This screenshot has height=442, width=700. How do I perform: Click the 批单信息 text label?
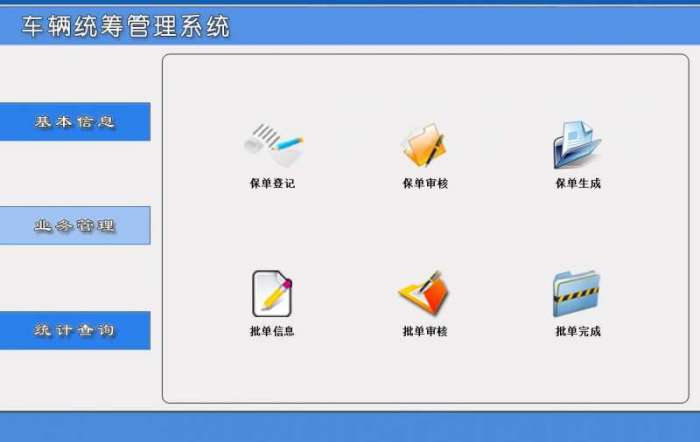pos(272,331)
